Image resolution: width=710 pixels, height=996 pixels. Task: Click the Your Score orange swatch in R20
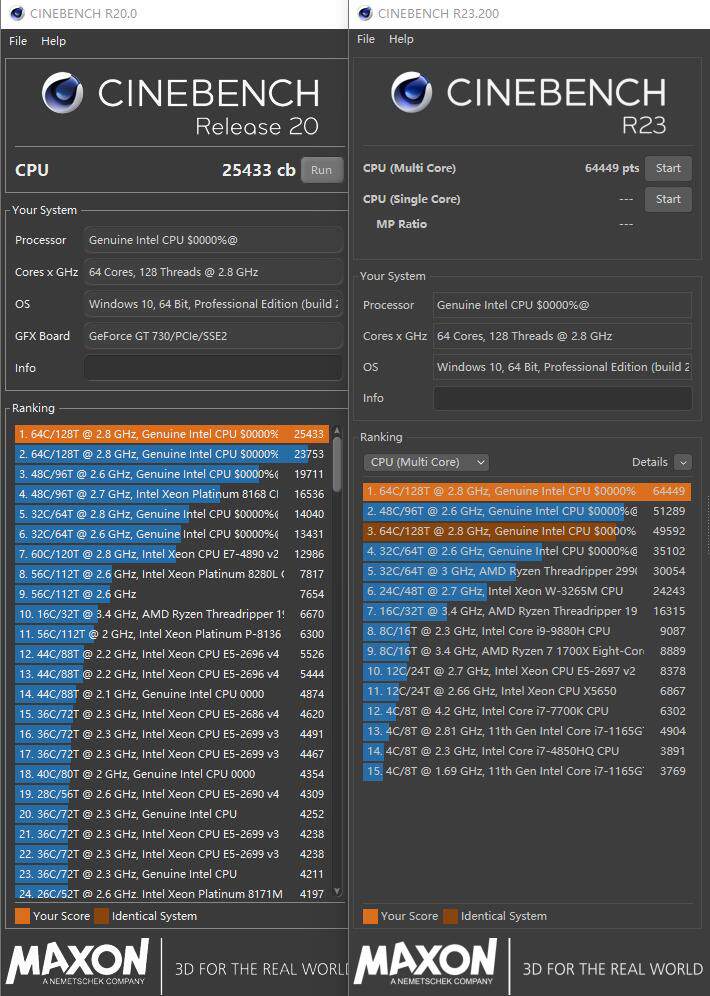(x=22, y=917)
